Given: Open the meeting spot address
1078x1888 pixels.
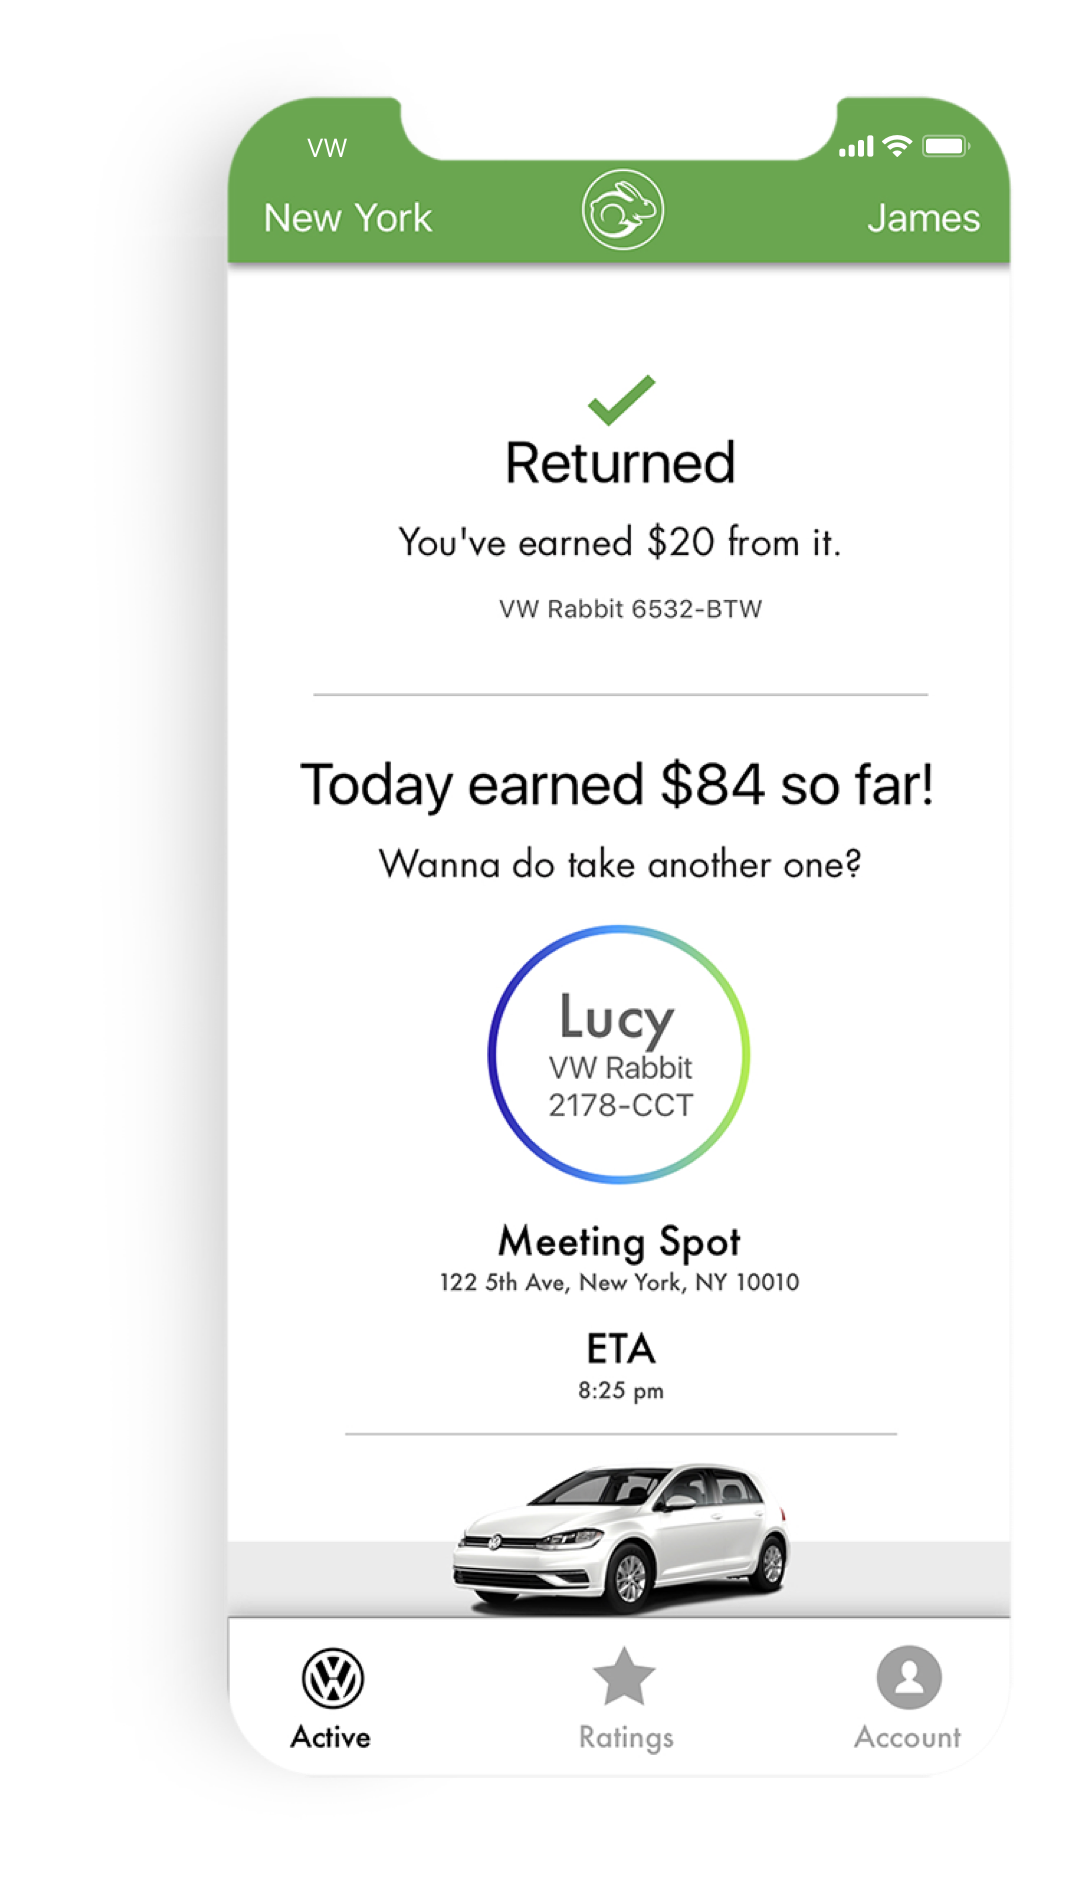Looking at the screenshot, I should click(619, 1282).
